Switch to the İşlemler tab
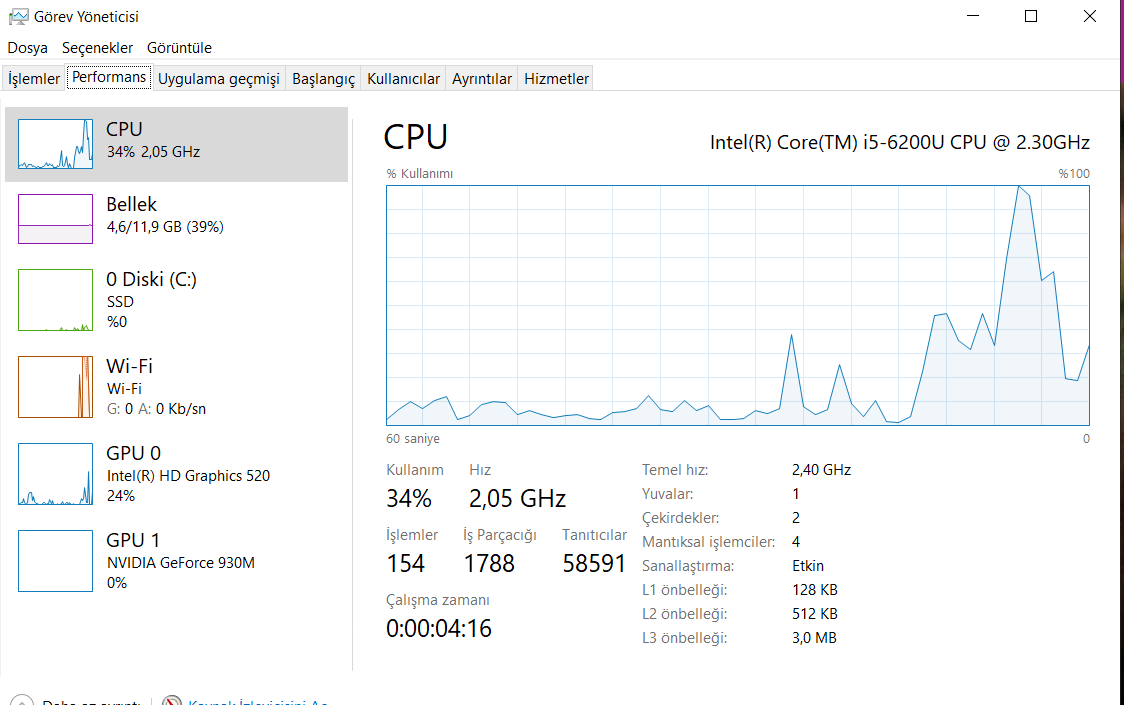 pyautogui.click(x=34, y=79)
